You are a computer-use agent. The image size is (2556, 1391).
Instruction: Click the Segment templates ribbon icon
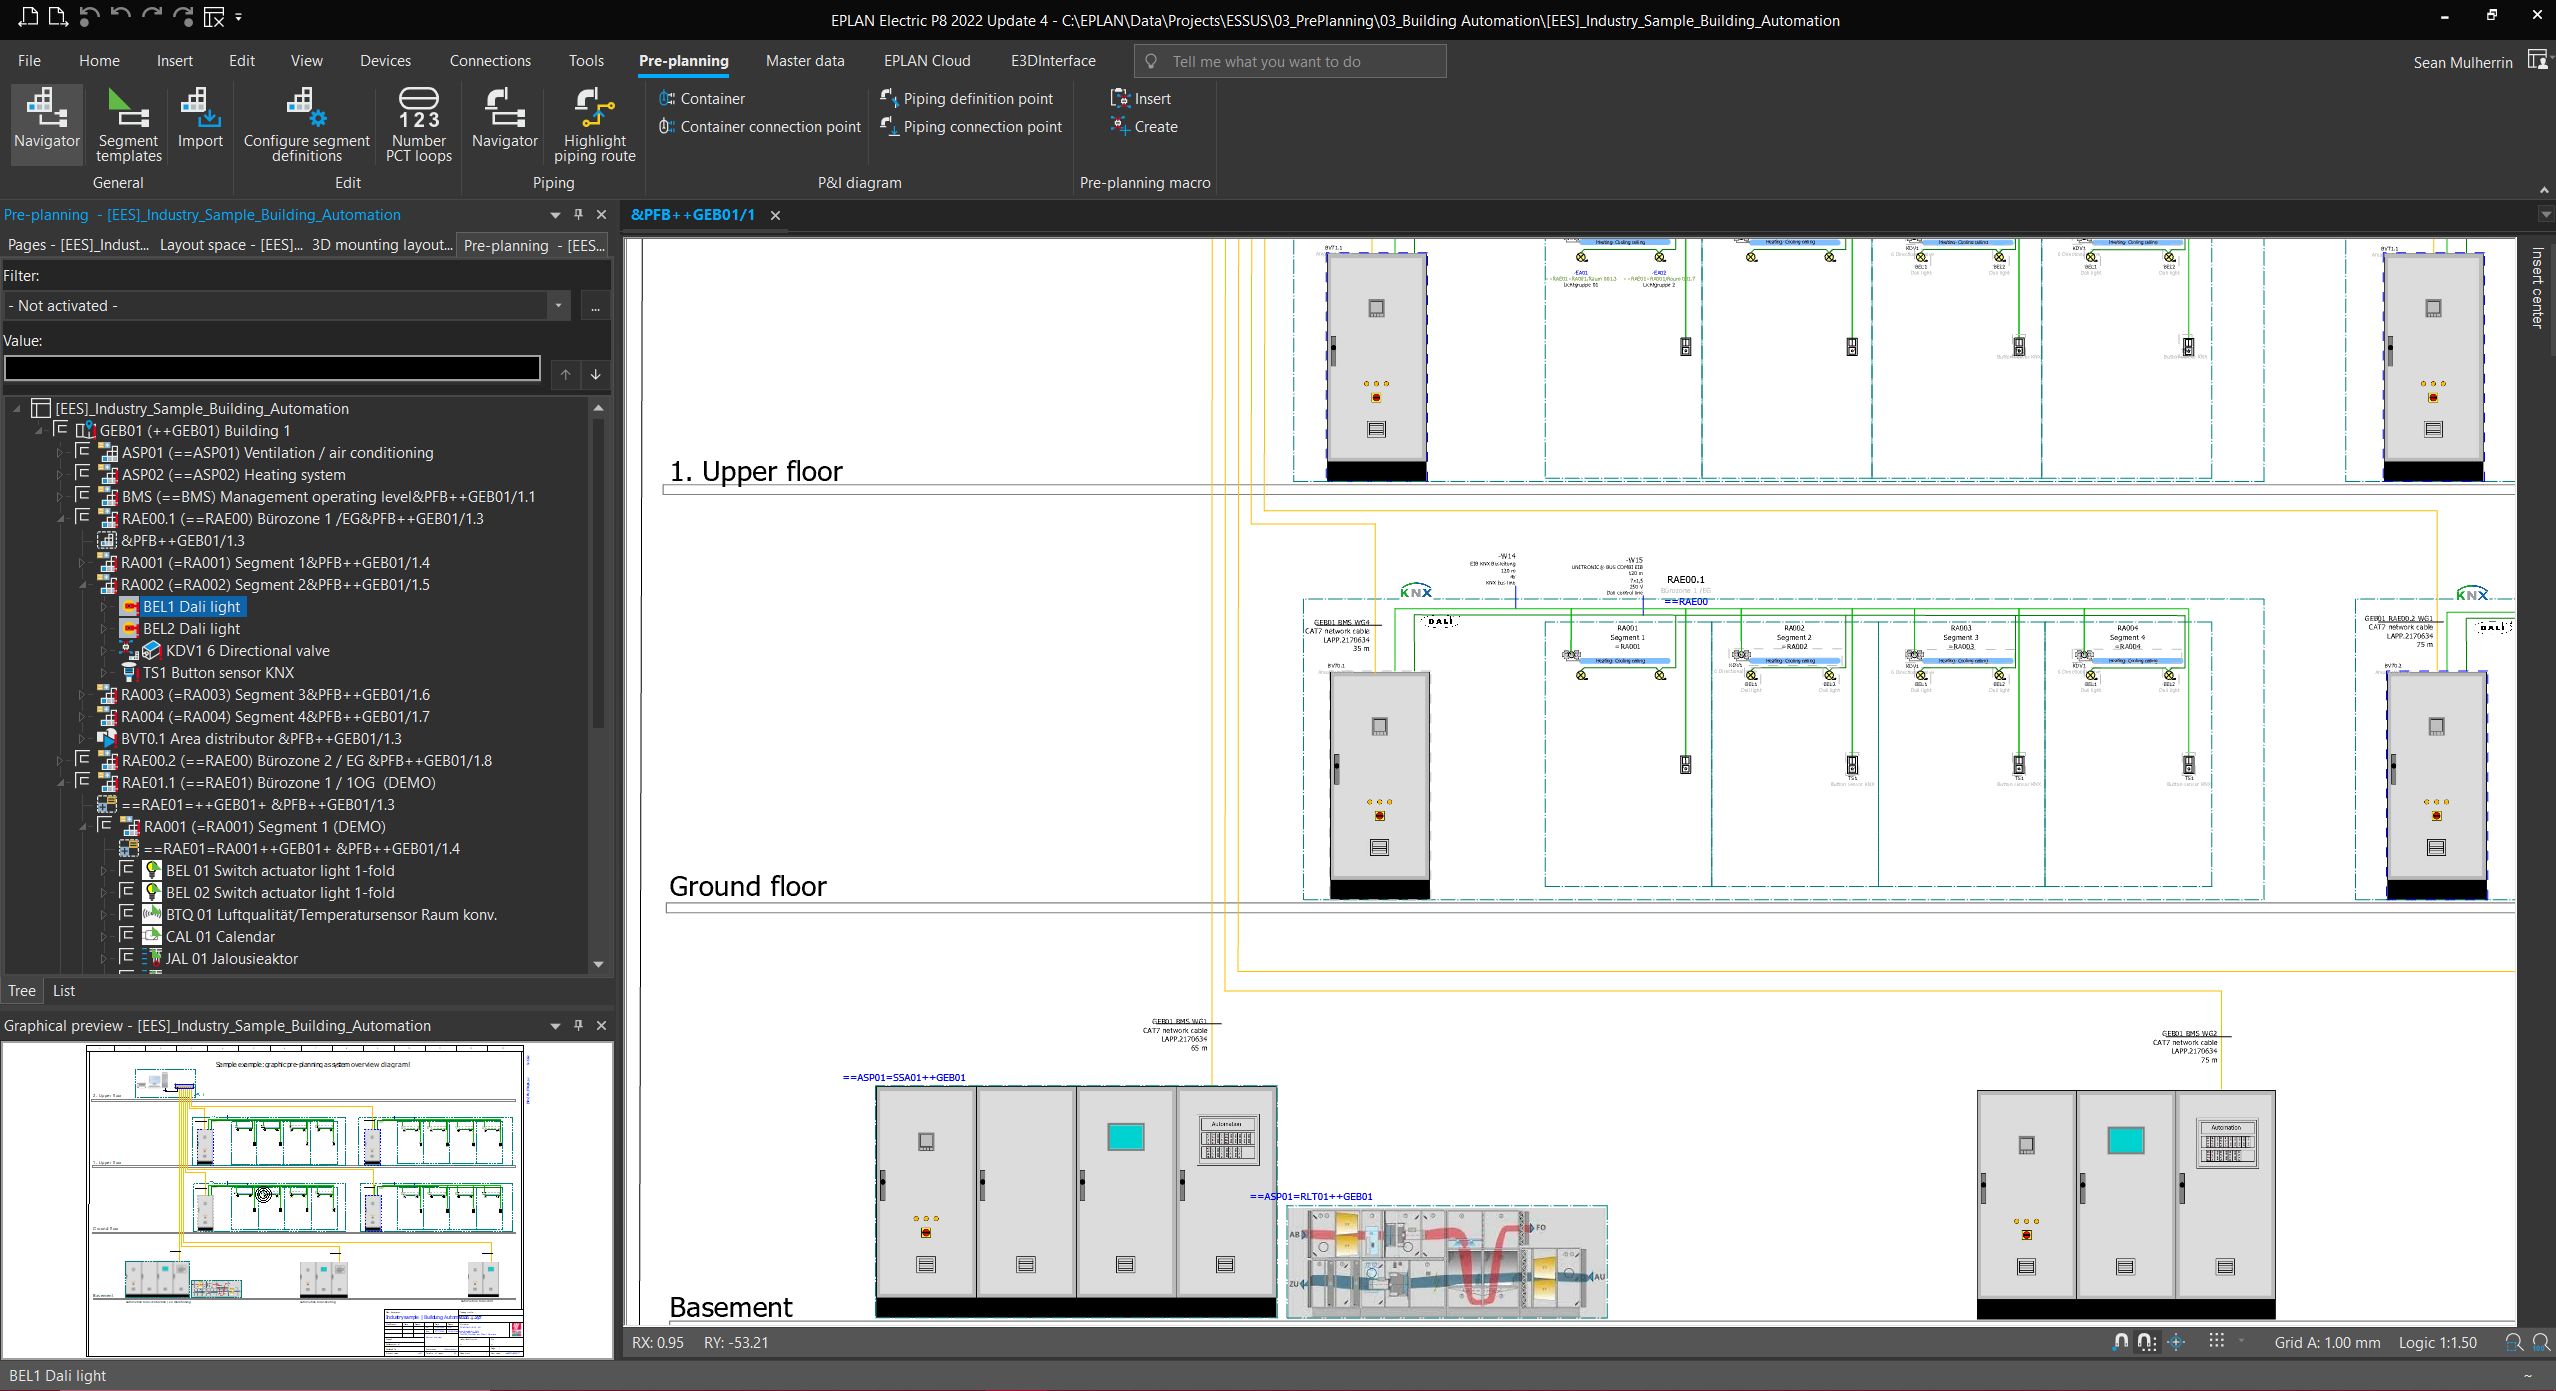128,125
